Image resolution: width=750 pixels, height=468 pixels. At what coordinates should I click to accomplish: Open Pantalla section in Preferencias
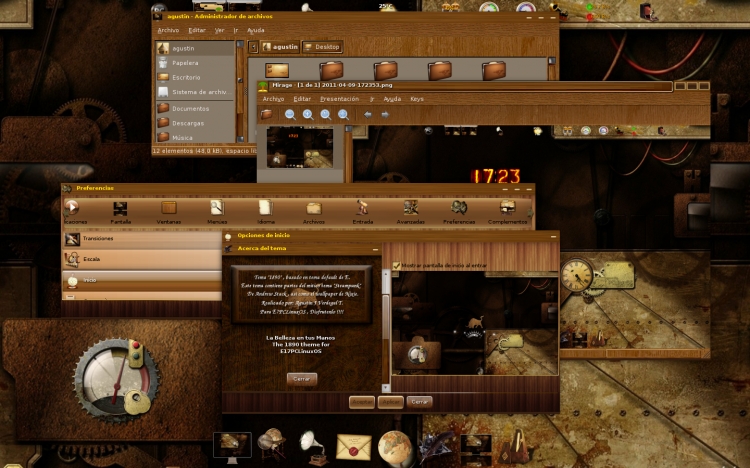pyautogui.click(x=121, y=212)
